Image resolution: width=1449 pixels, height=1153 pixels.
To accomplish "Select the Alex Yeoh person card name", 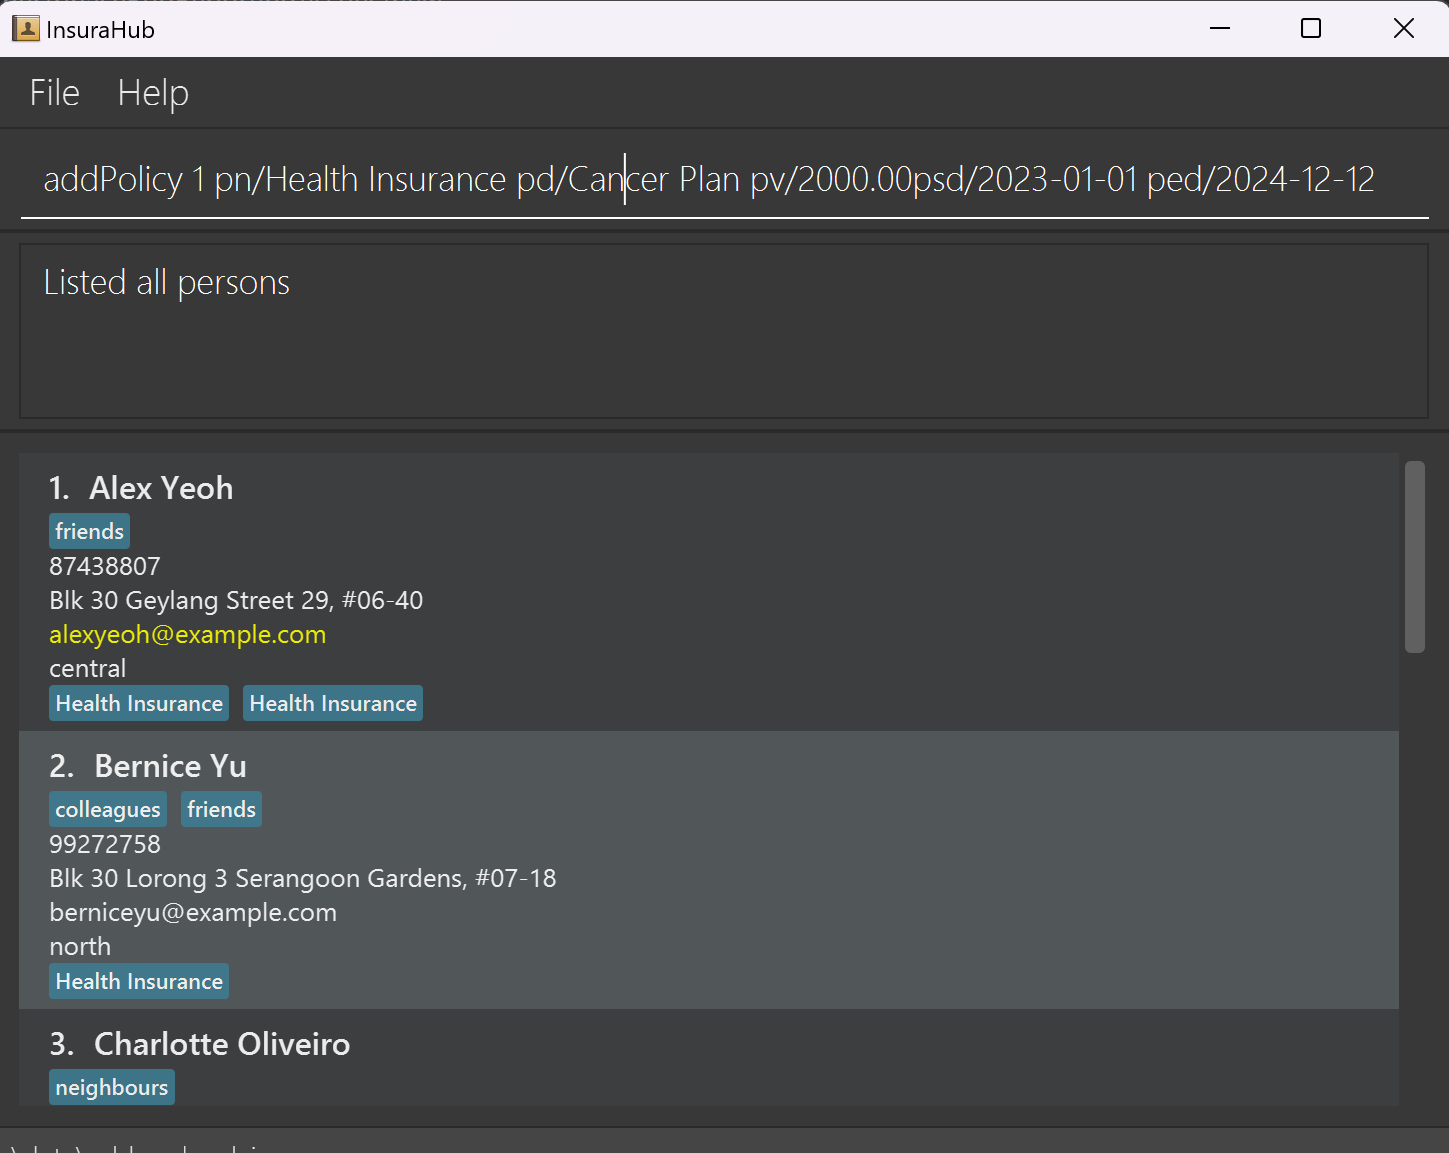I will [x=161, y=488].
